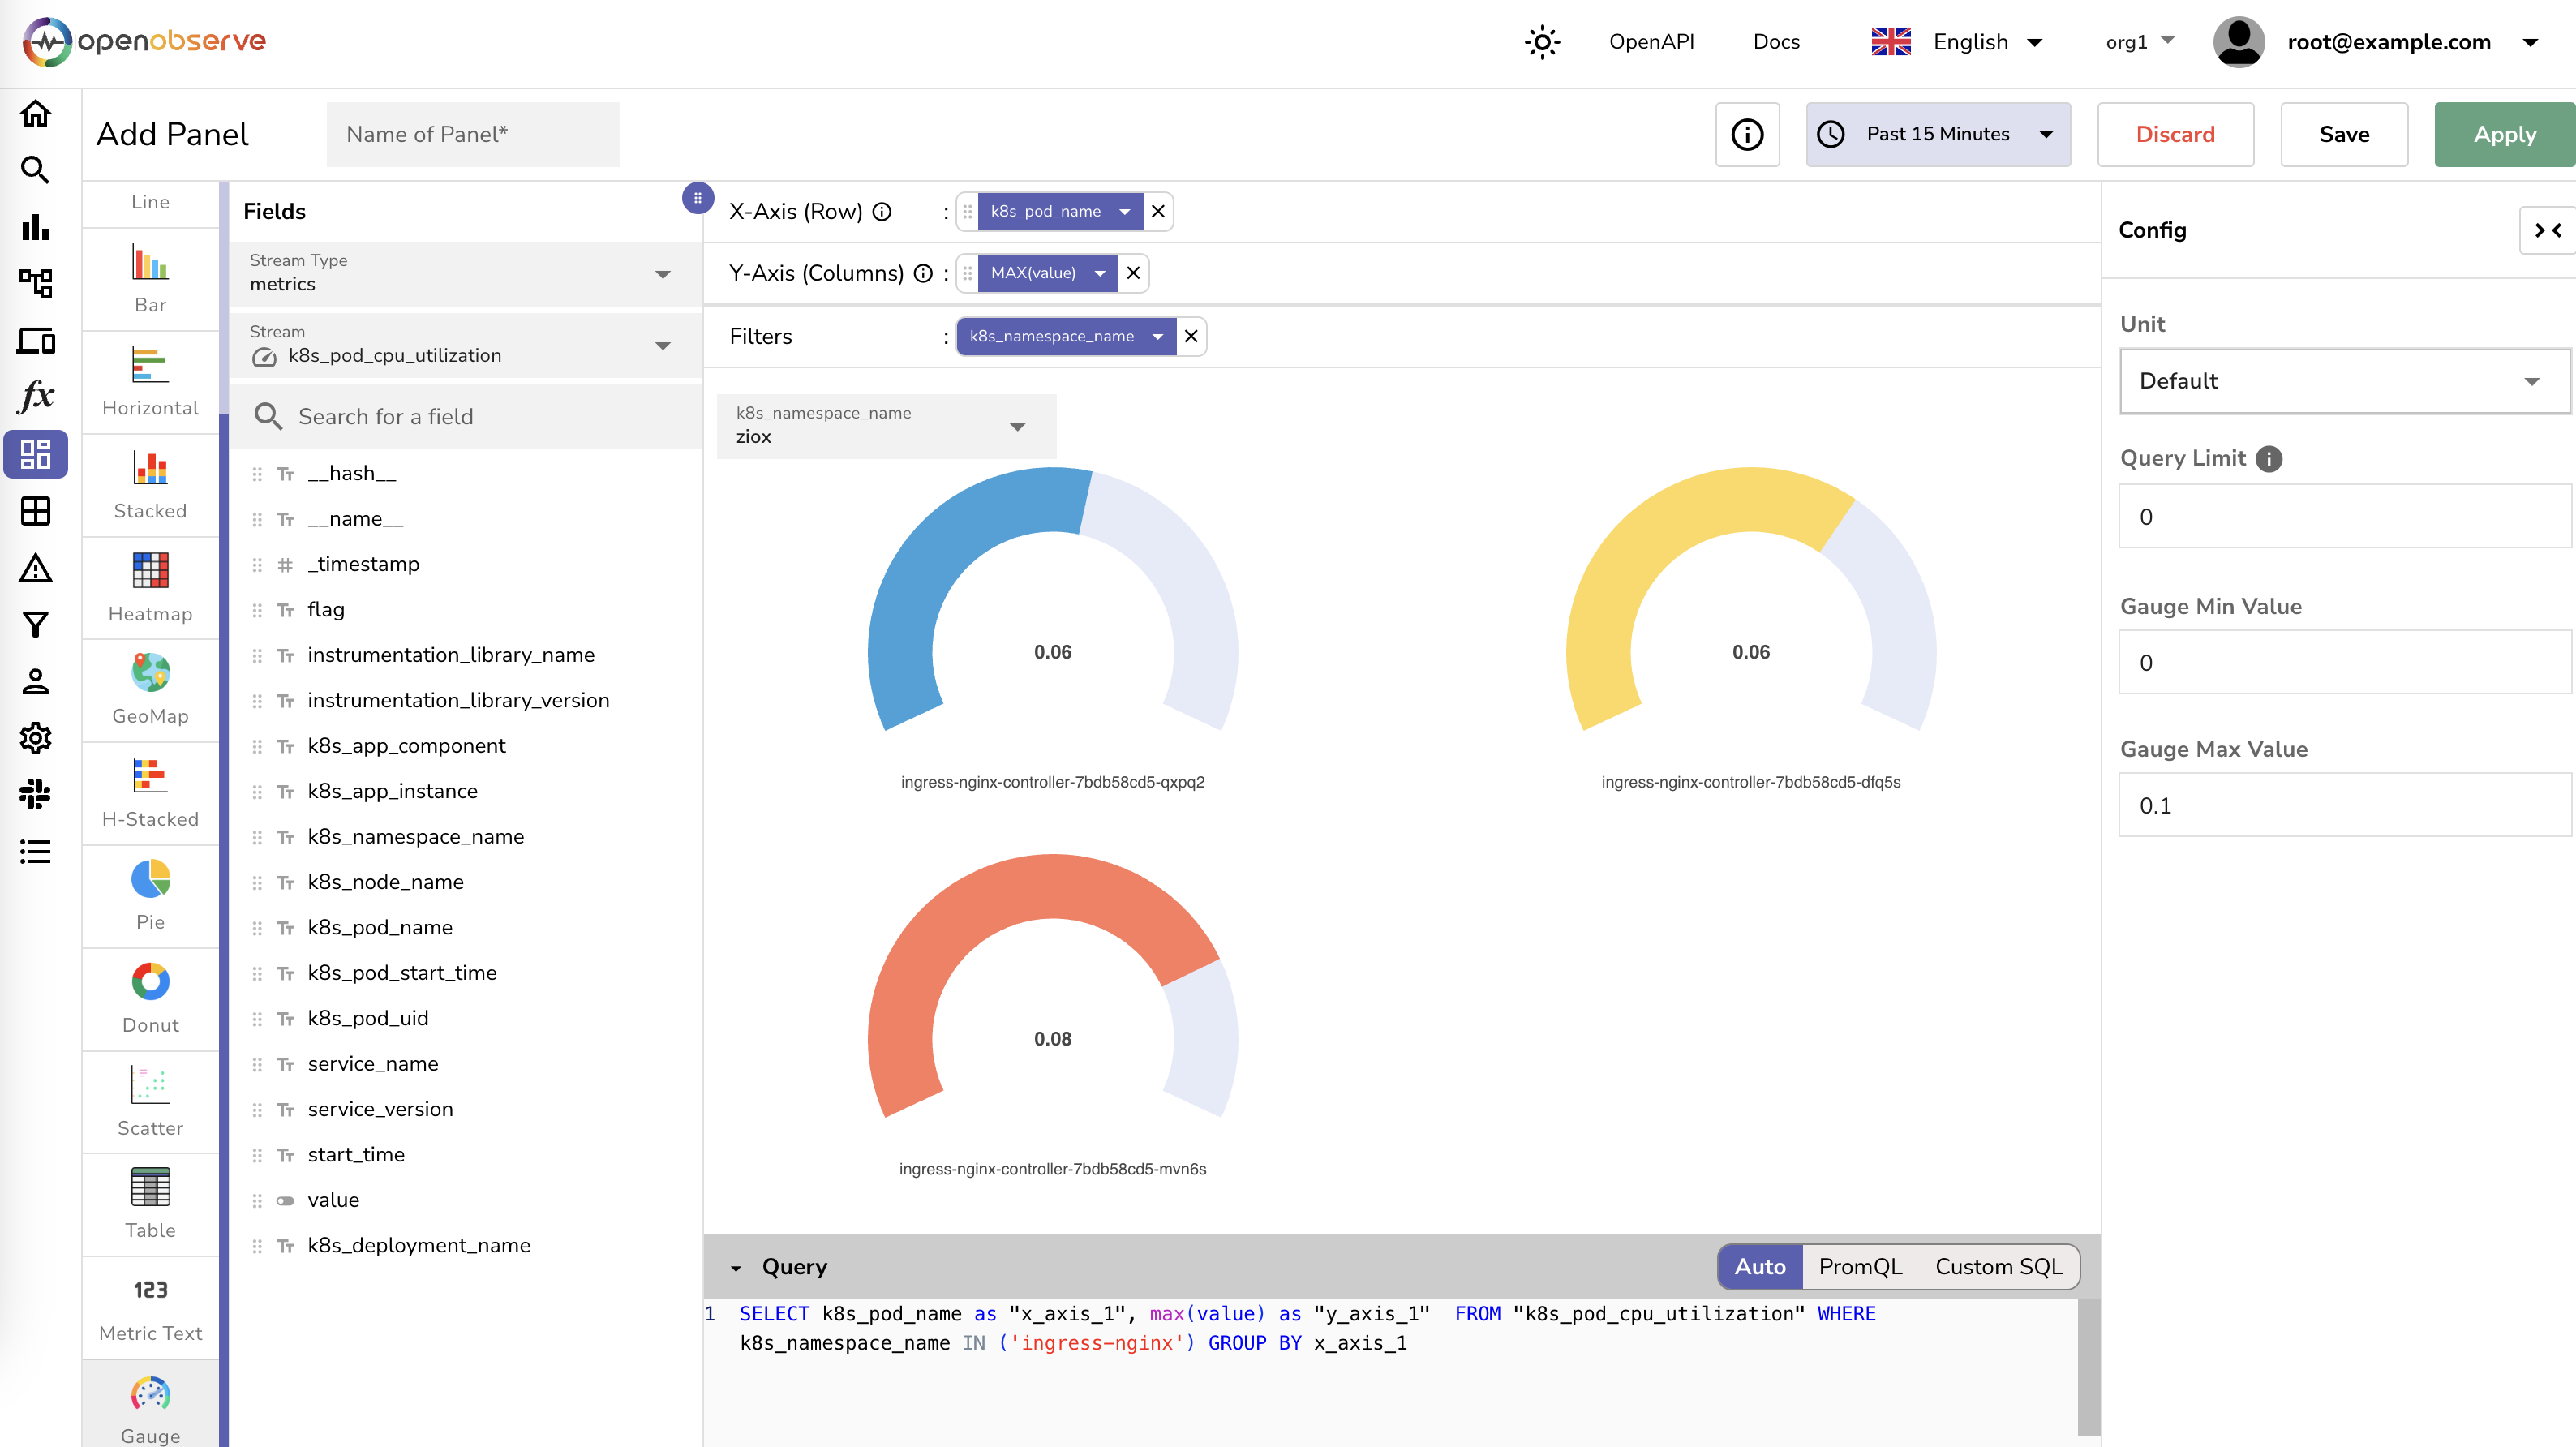Choose the Donut chart type icon
The width and height of the screenshot is (2576, 1447).
[x=150, y=982]
